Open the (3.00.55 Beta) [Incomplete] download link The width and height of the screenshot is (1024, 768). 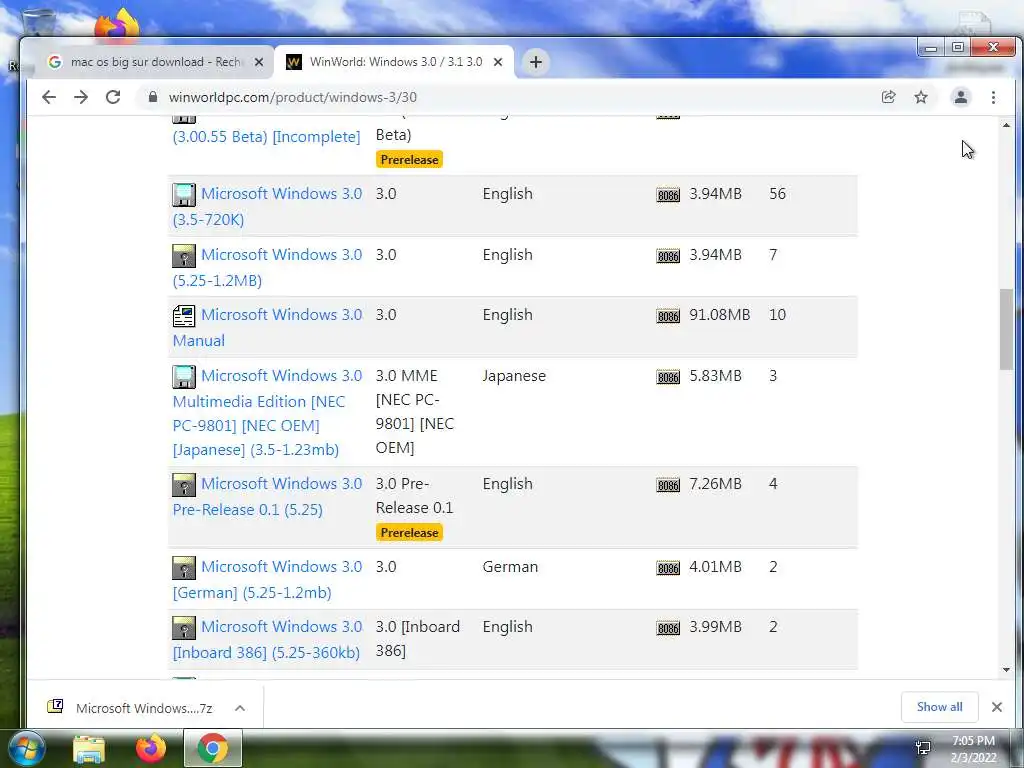point(266,136)
